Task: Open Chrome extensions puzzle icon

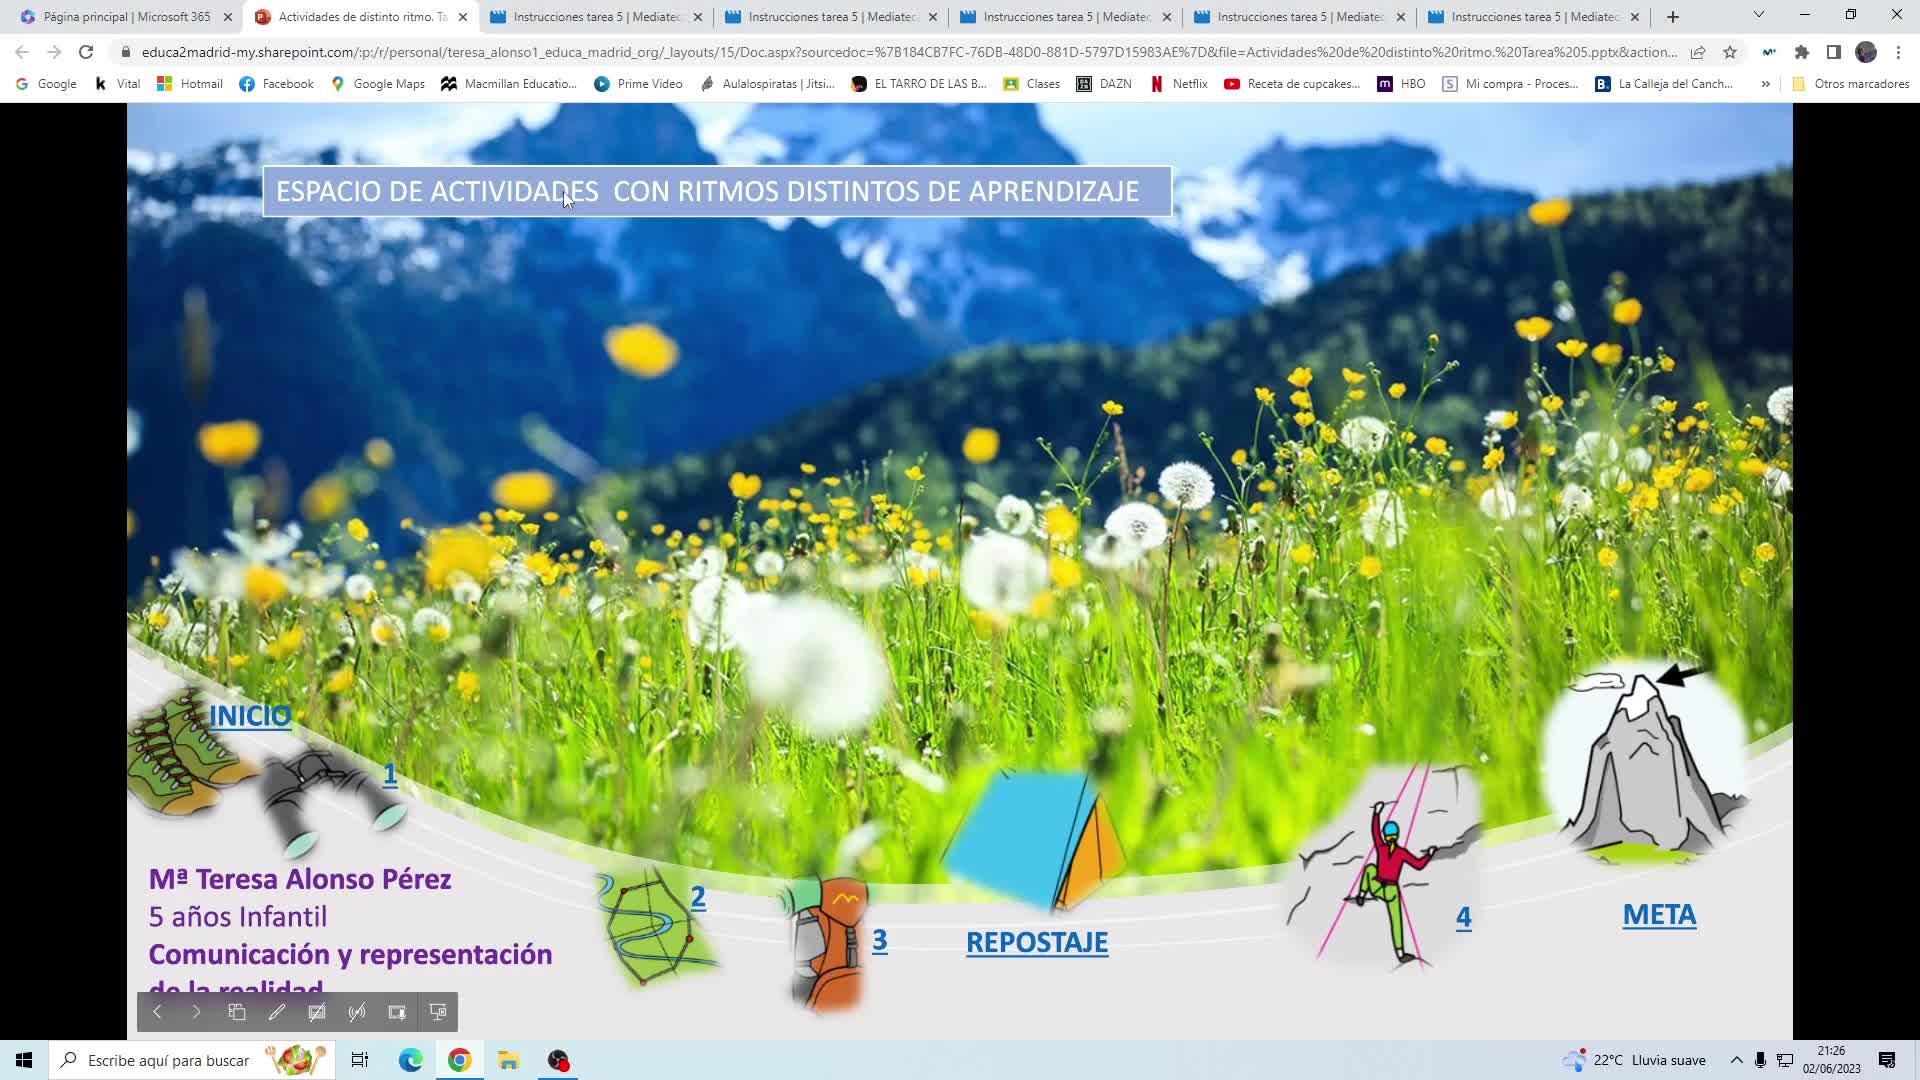Action: (1801, 52)
